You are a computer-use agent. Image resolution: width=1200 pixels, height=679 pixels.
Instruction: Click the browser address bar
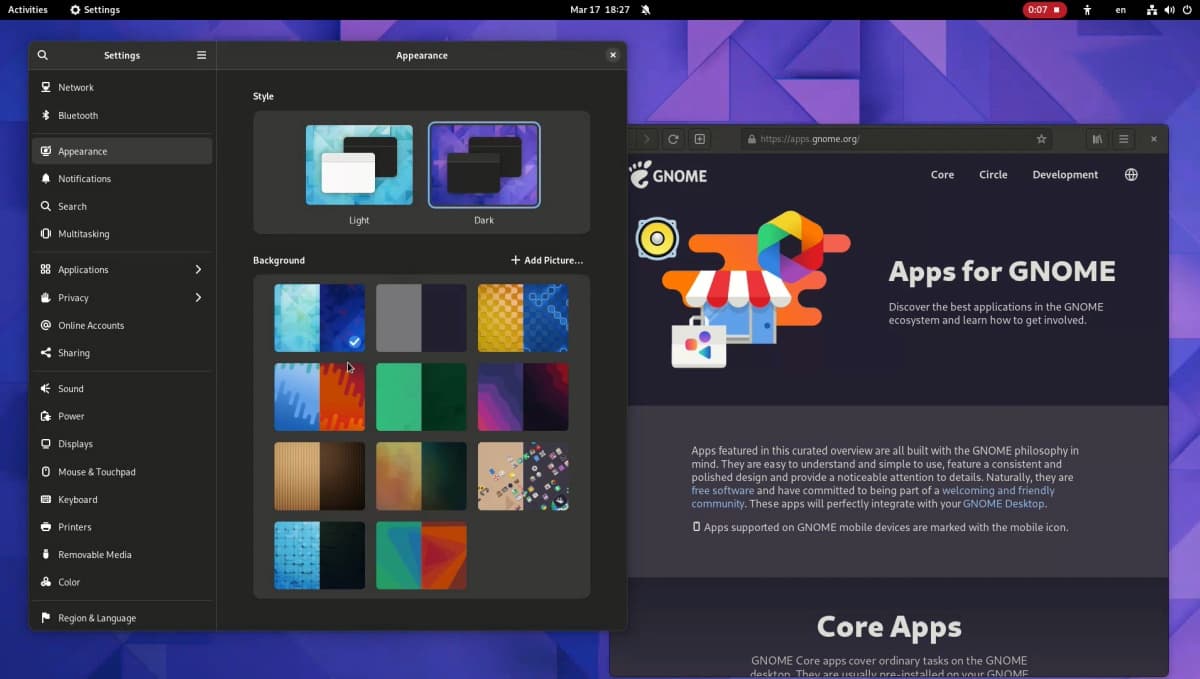(x=897, y=139)
